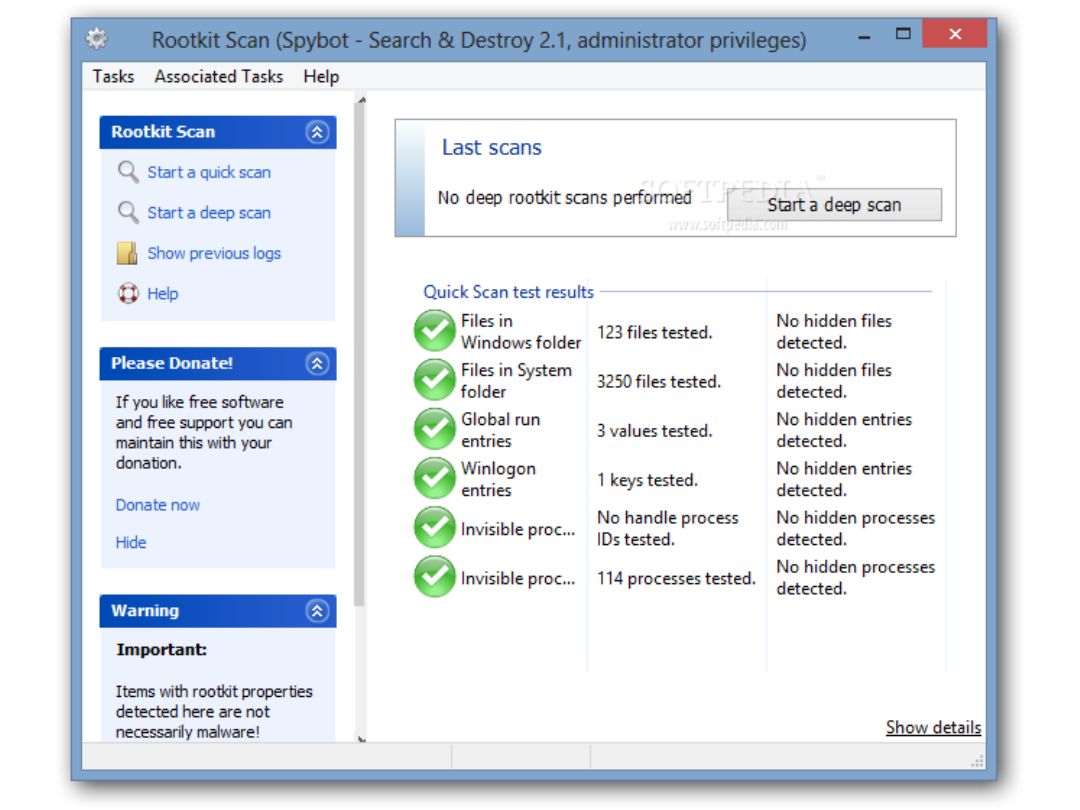The width and height of the screenshot is (1080, 810).
Task: Click the green check beside No handle process IDs tested
Action: [434, 528]
